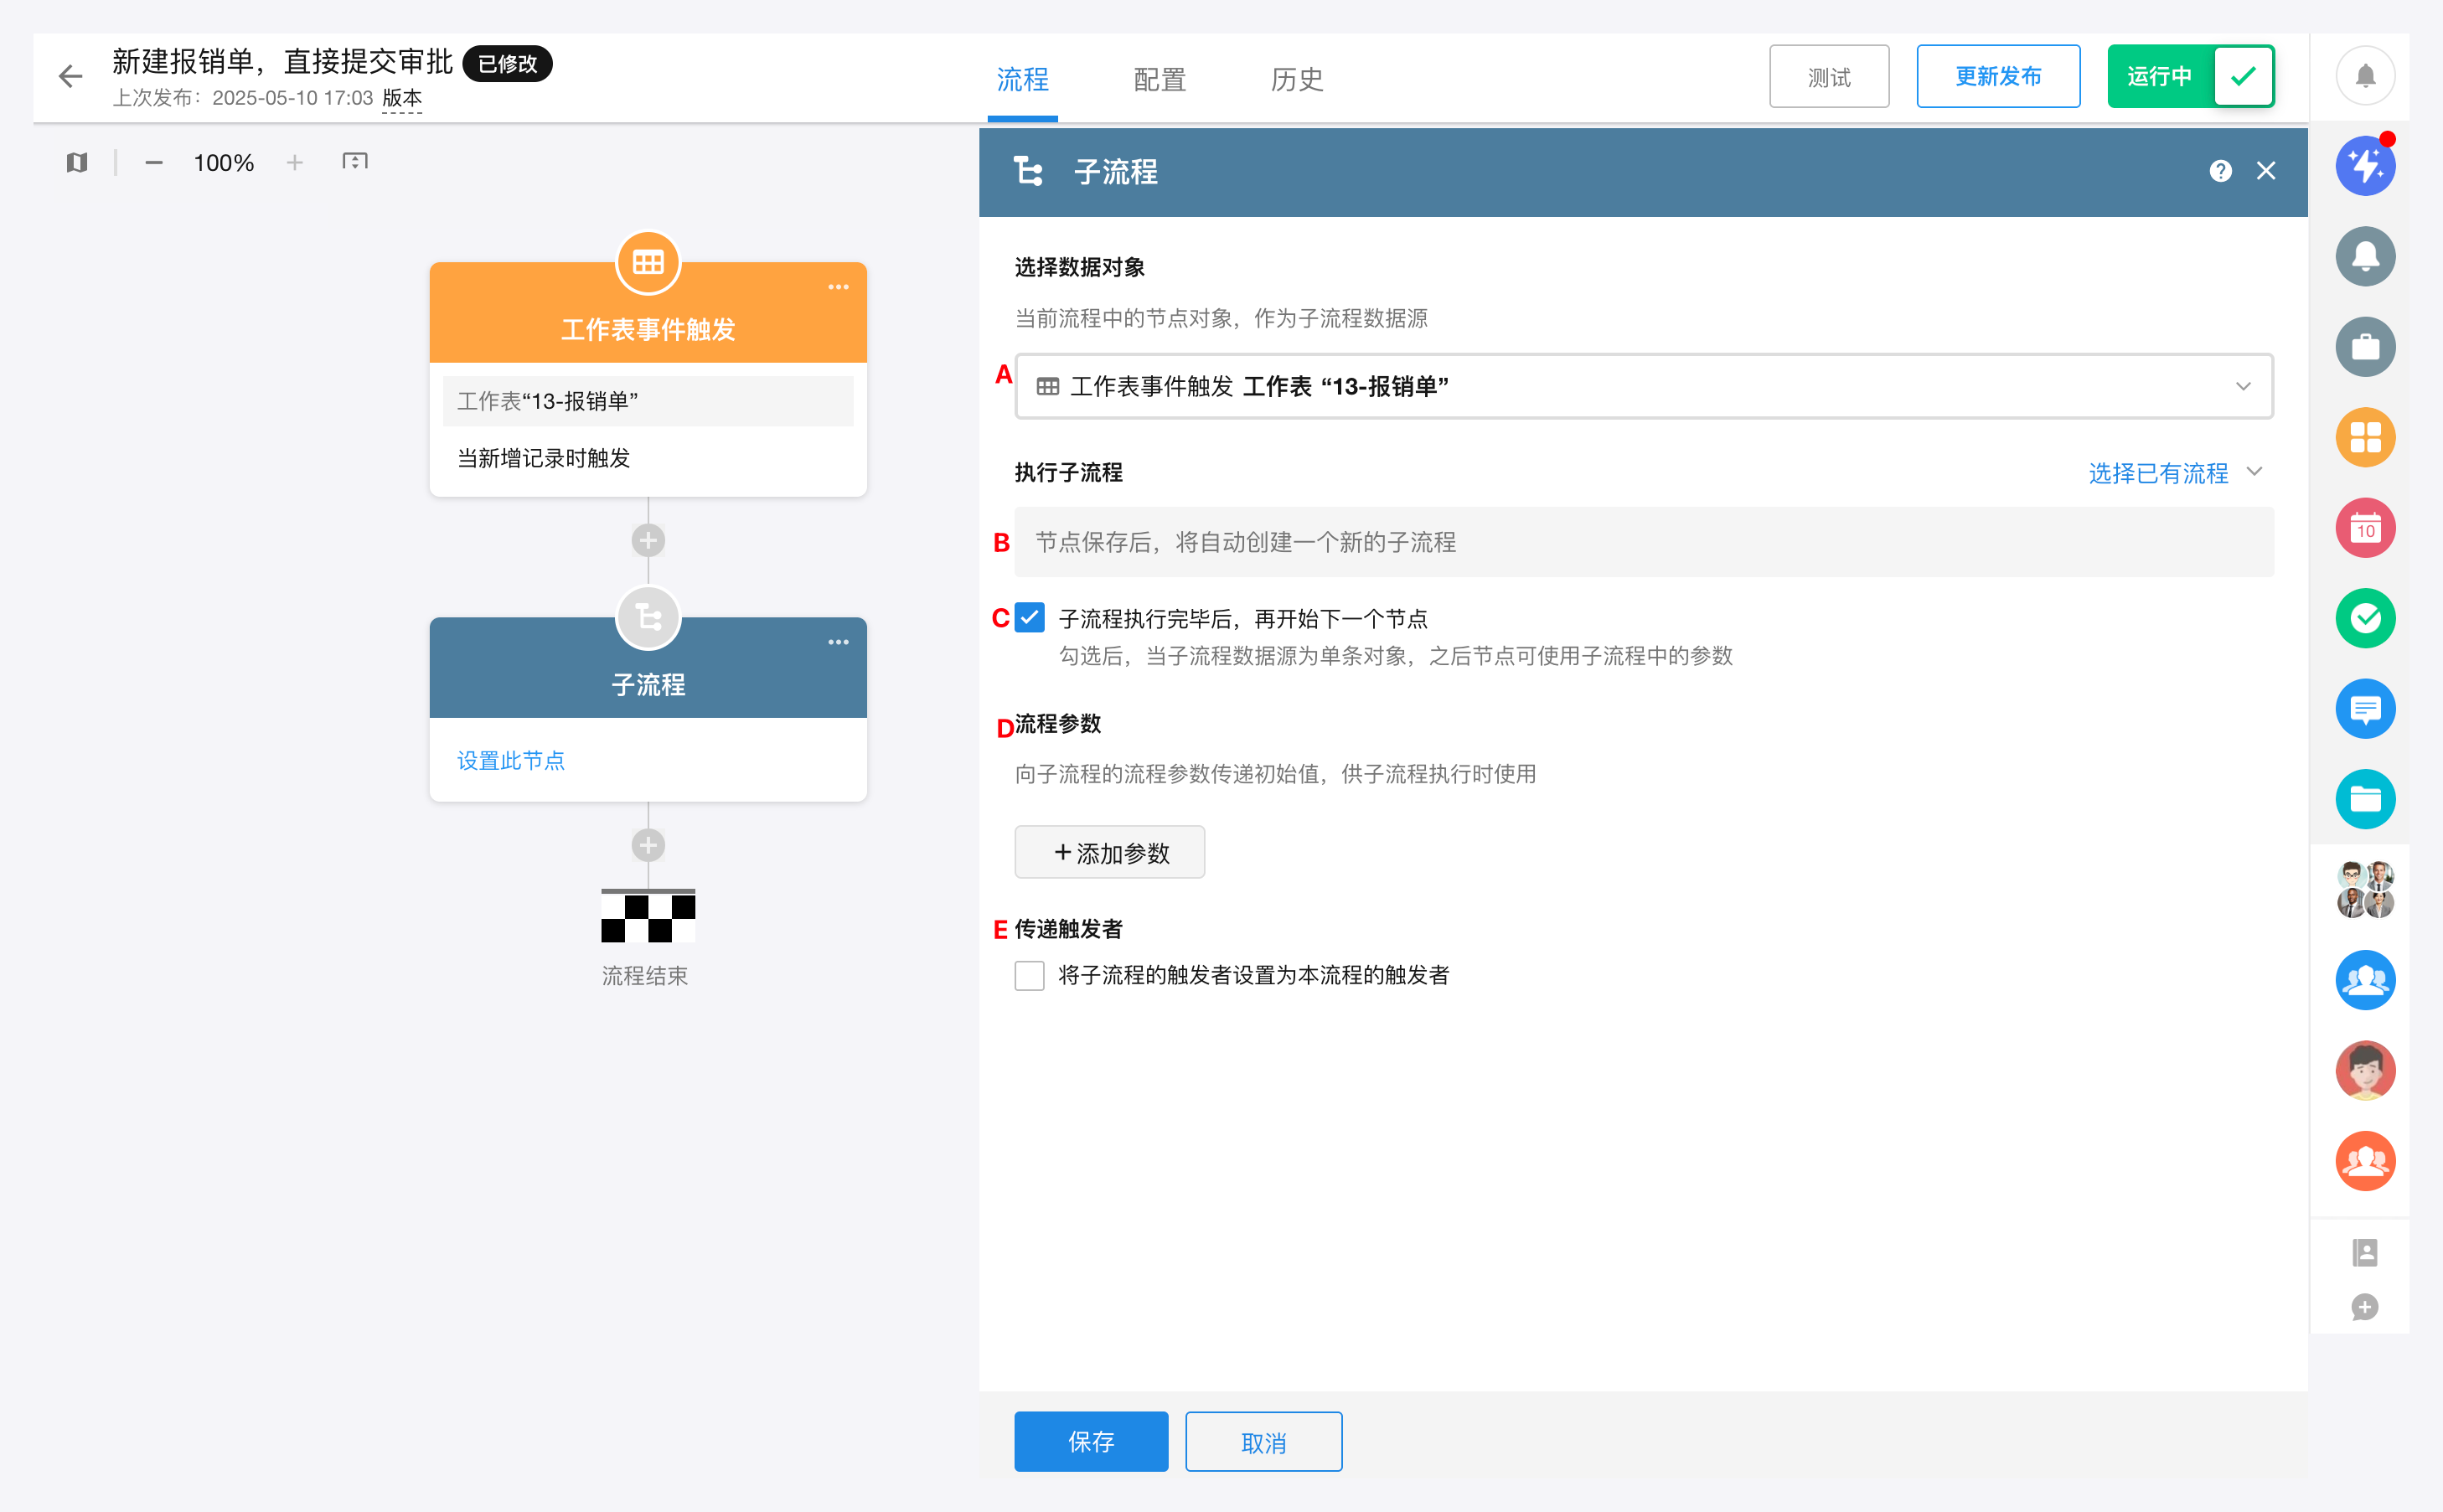Toggle the 运行中 workflow status switch
Screen dimensions: 2443x1512
[x=2190, y=76]
